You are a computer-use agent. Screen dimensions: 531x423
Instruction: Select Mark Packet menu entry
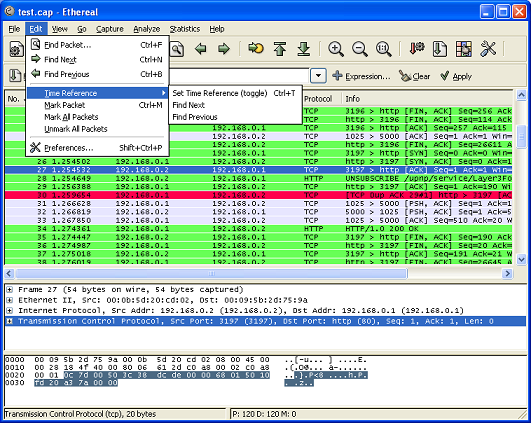[x=98, y=105]
